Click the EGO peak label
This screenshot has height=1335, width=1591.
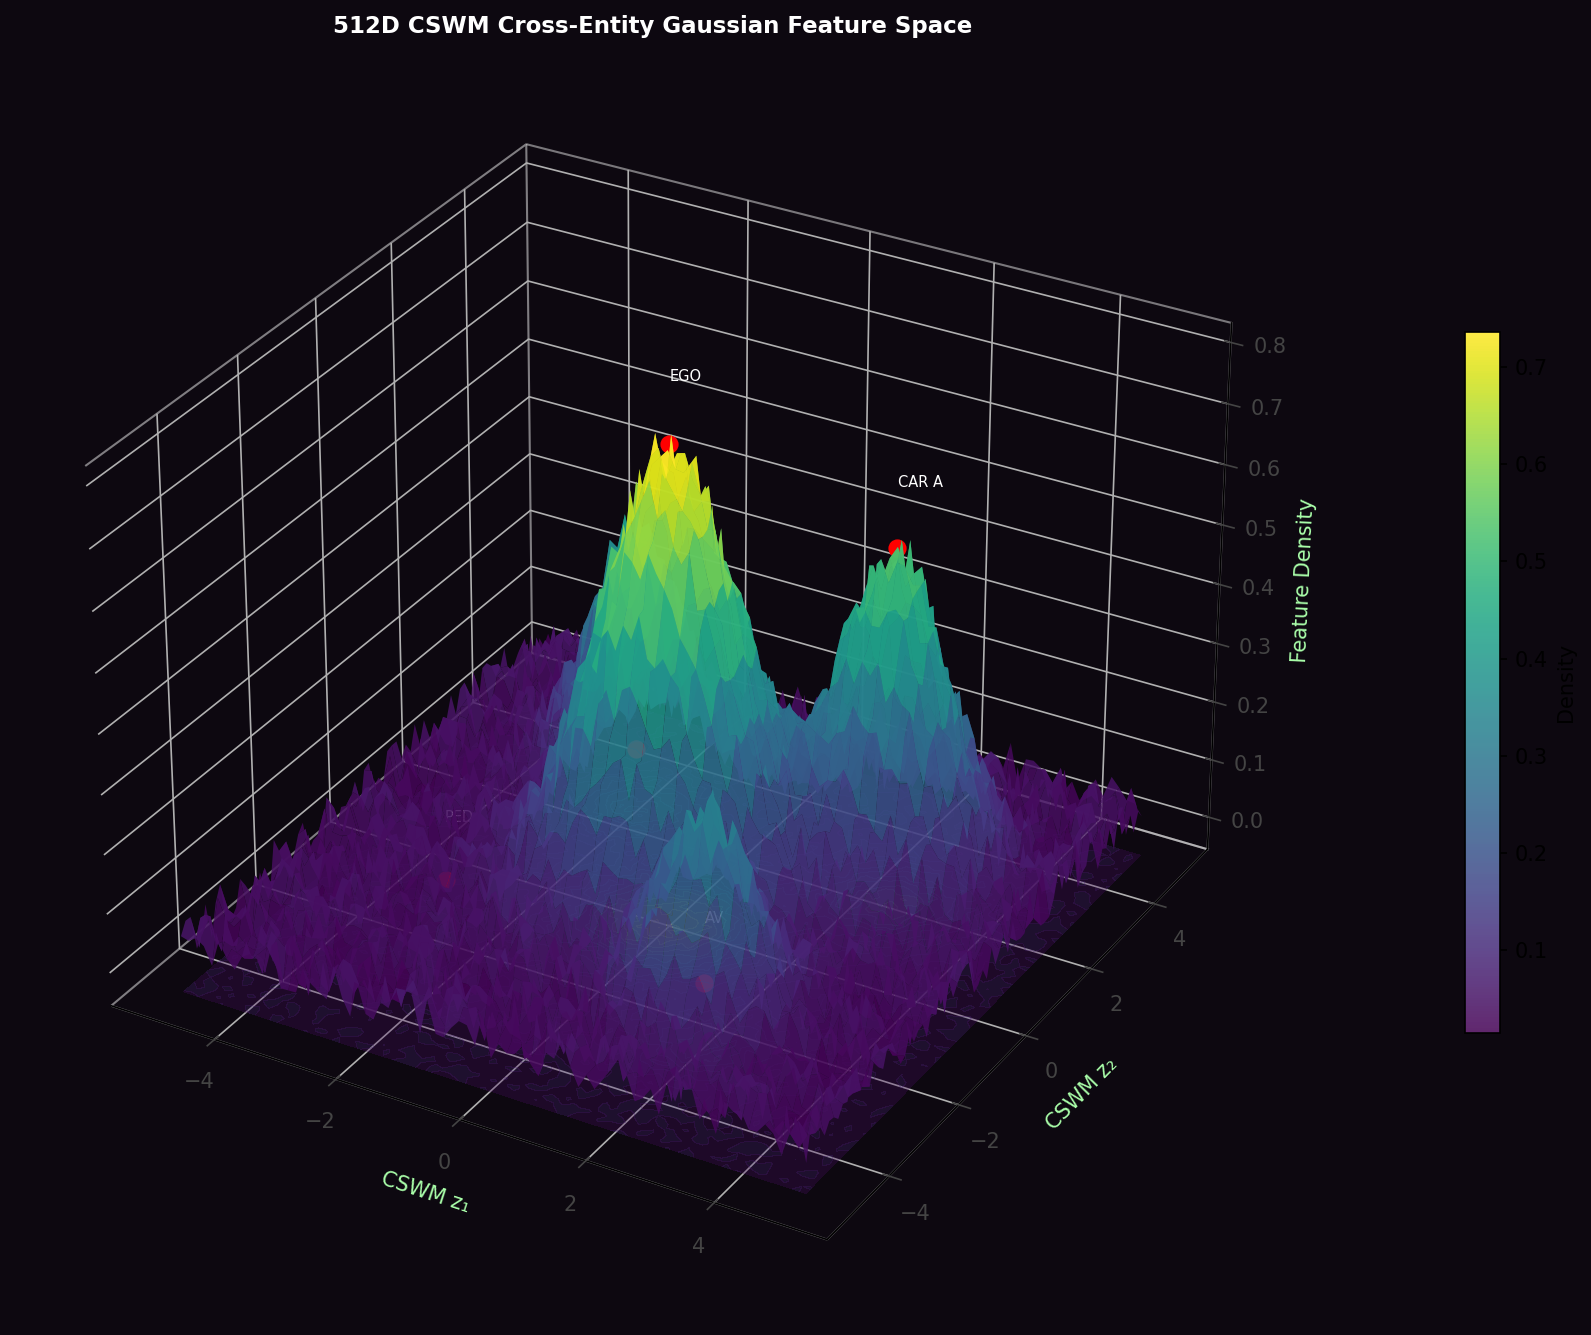(x=685, y=376)
